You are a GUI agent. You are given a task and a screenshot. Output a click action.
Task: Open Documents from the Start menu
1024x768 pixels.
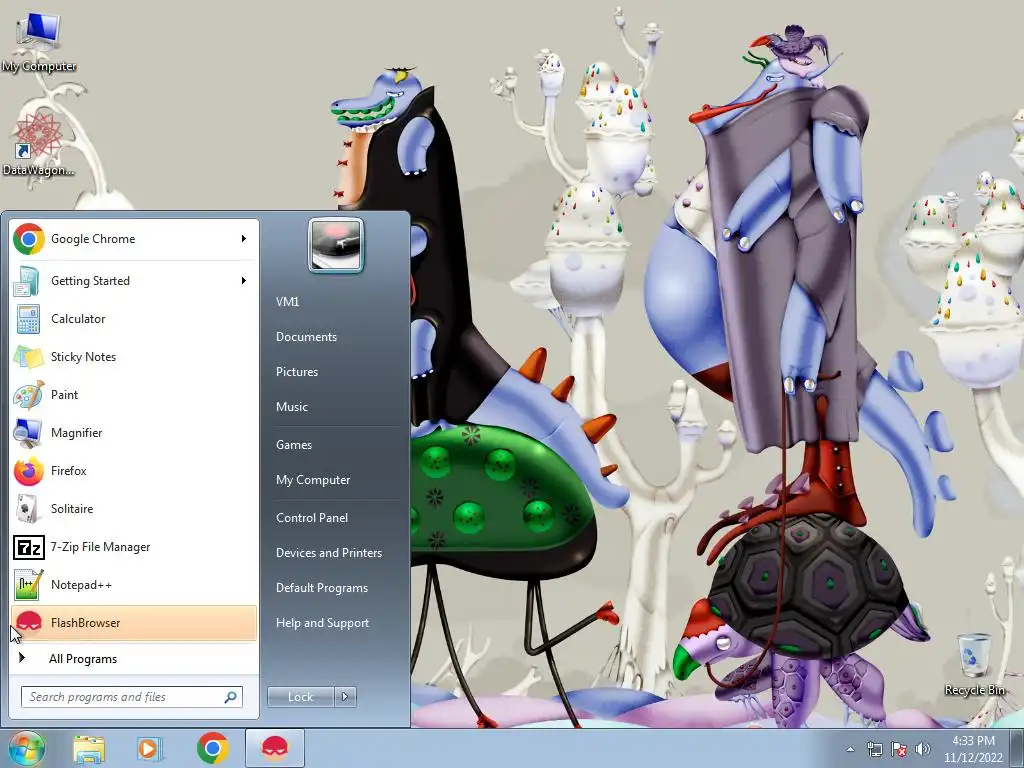tap(306, 337)
